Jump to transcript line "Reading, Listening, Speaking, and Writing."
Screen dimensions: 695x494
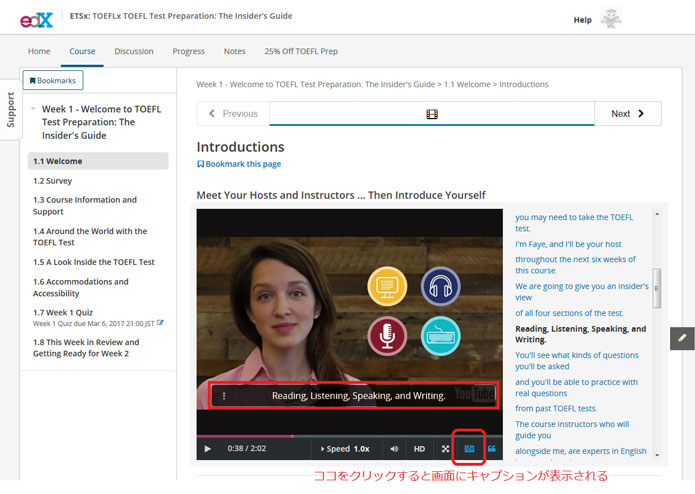[580, 334]
